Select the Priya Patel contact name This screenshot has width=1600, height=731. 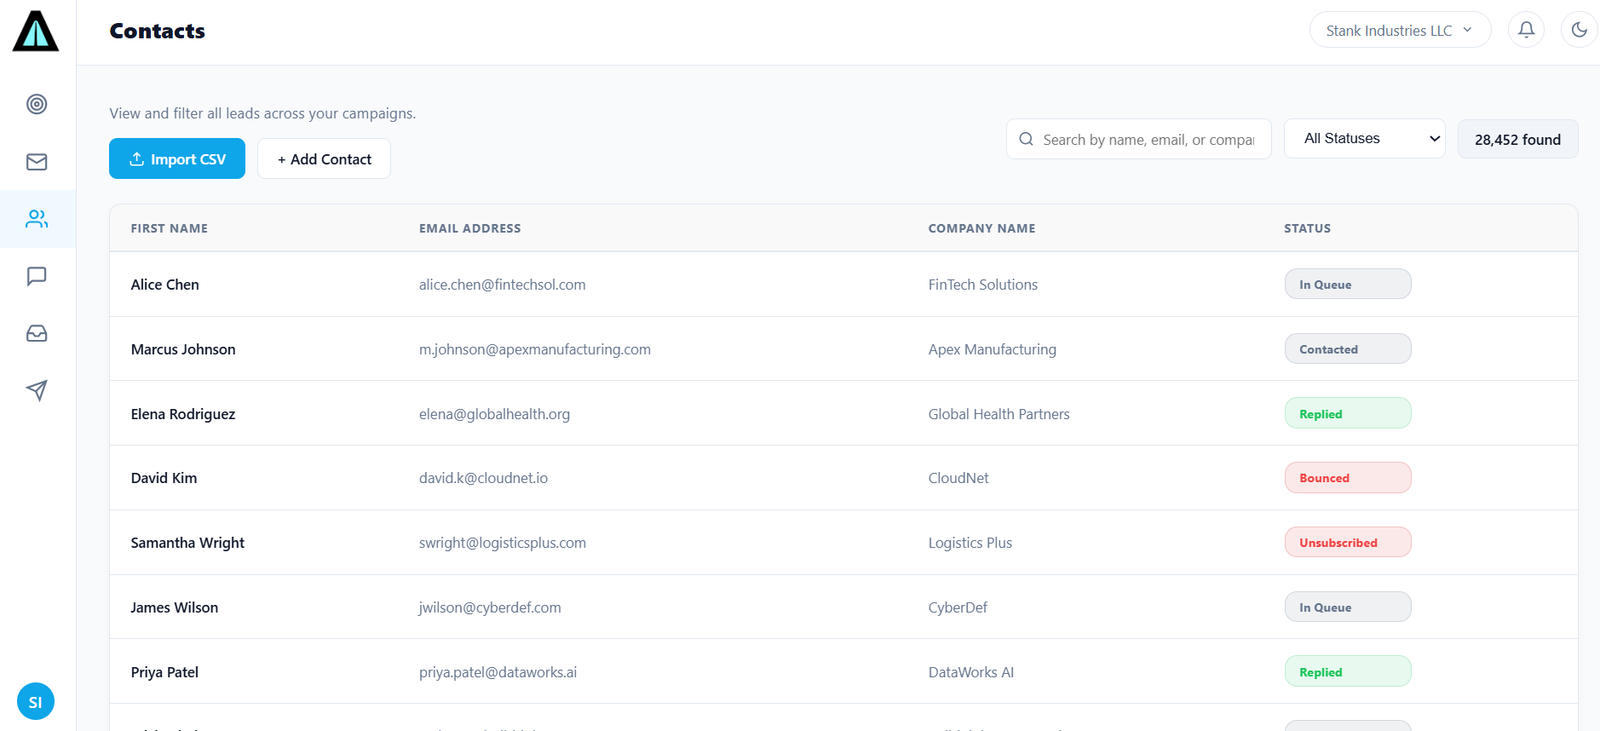coord(165,672)
